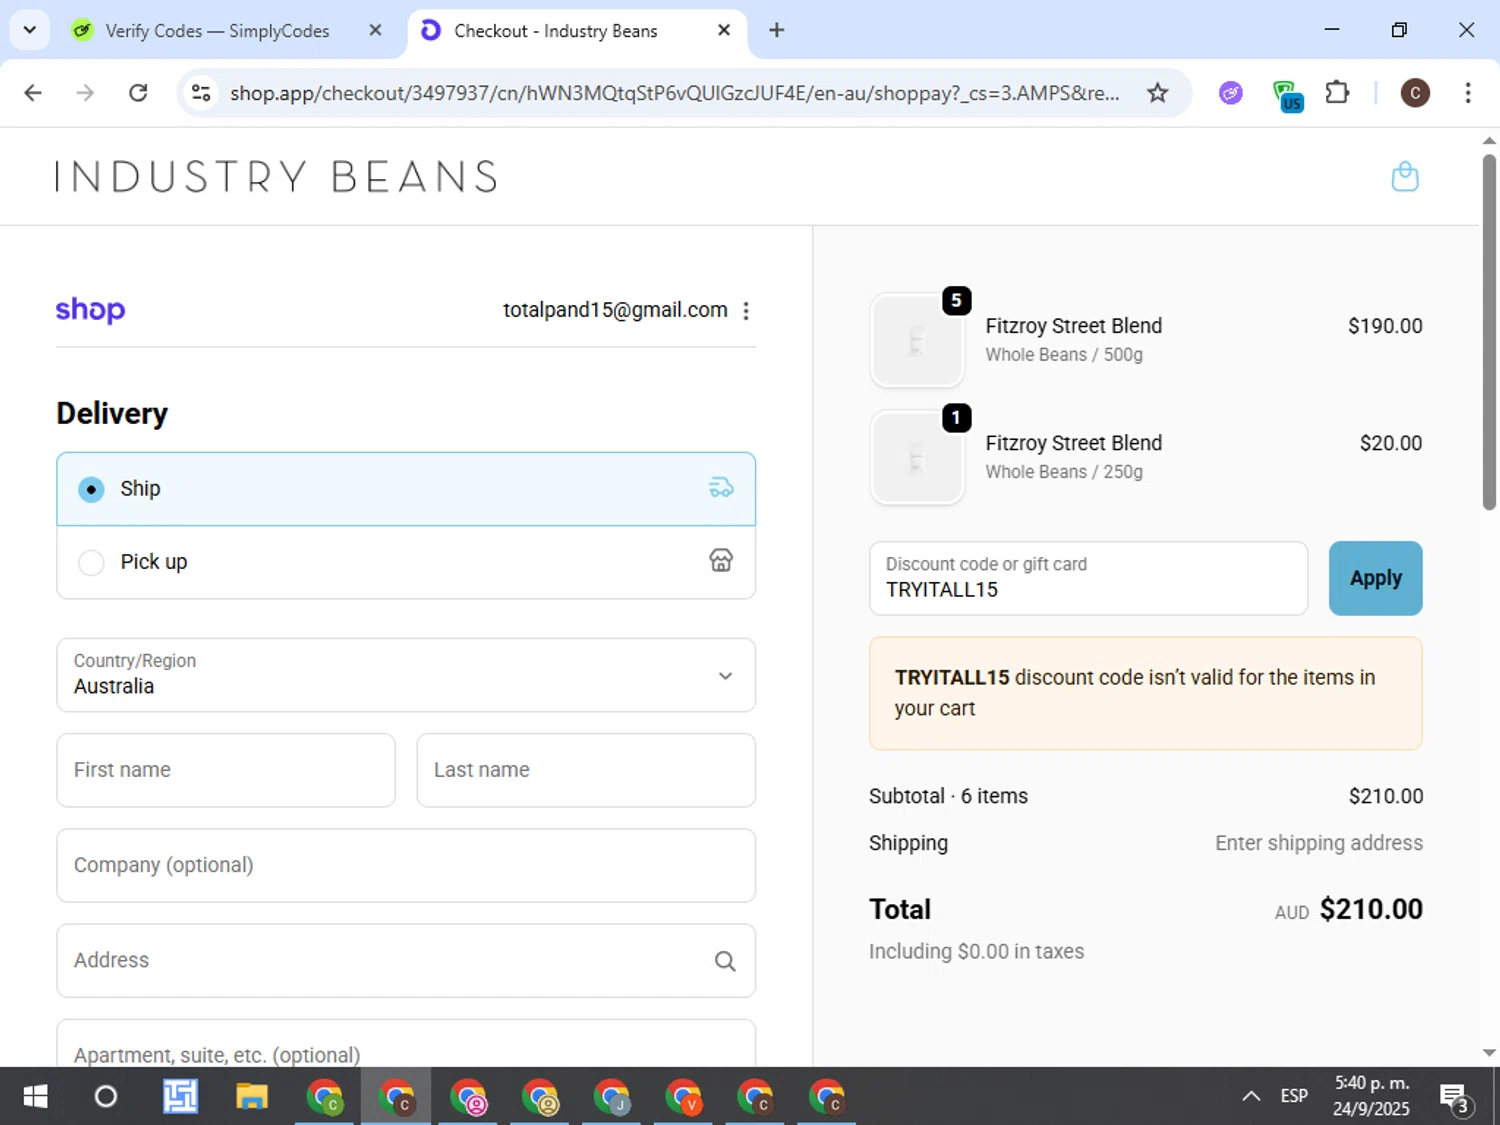
Task: Click into the Last name field
Action: tap(586, 770)
